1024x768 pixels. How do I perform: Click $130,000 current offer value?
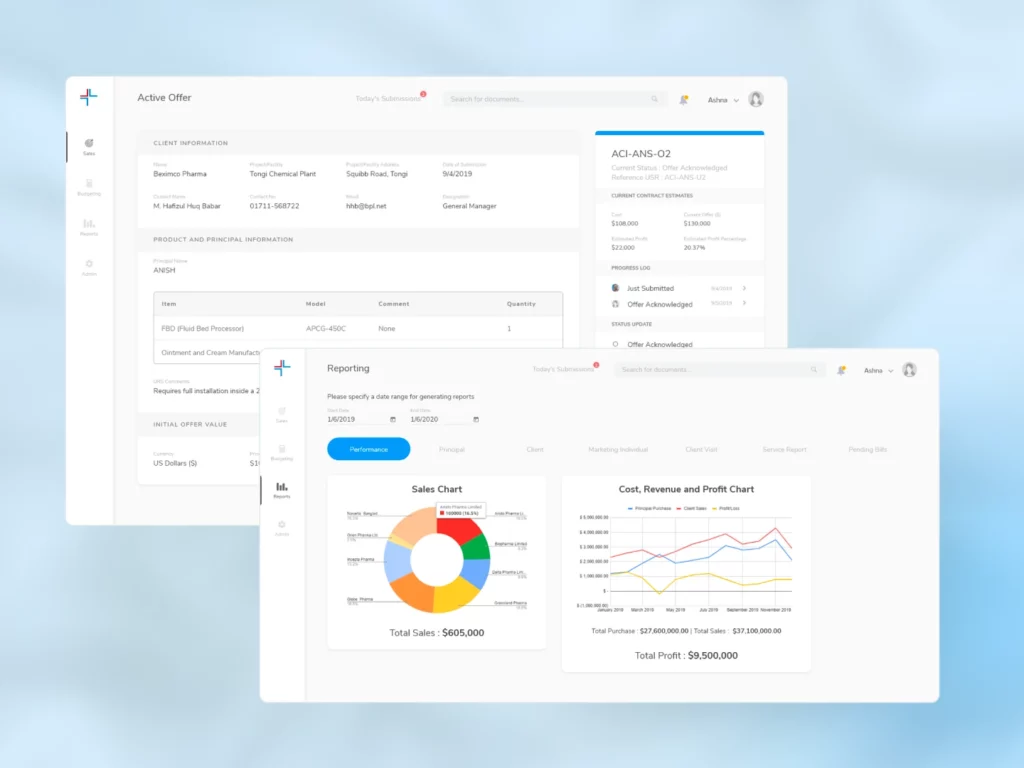(x=697, y=223)
